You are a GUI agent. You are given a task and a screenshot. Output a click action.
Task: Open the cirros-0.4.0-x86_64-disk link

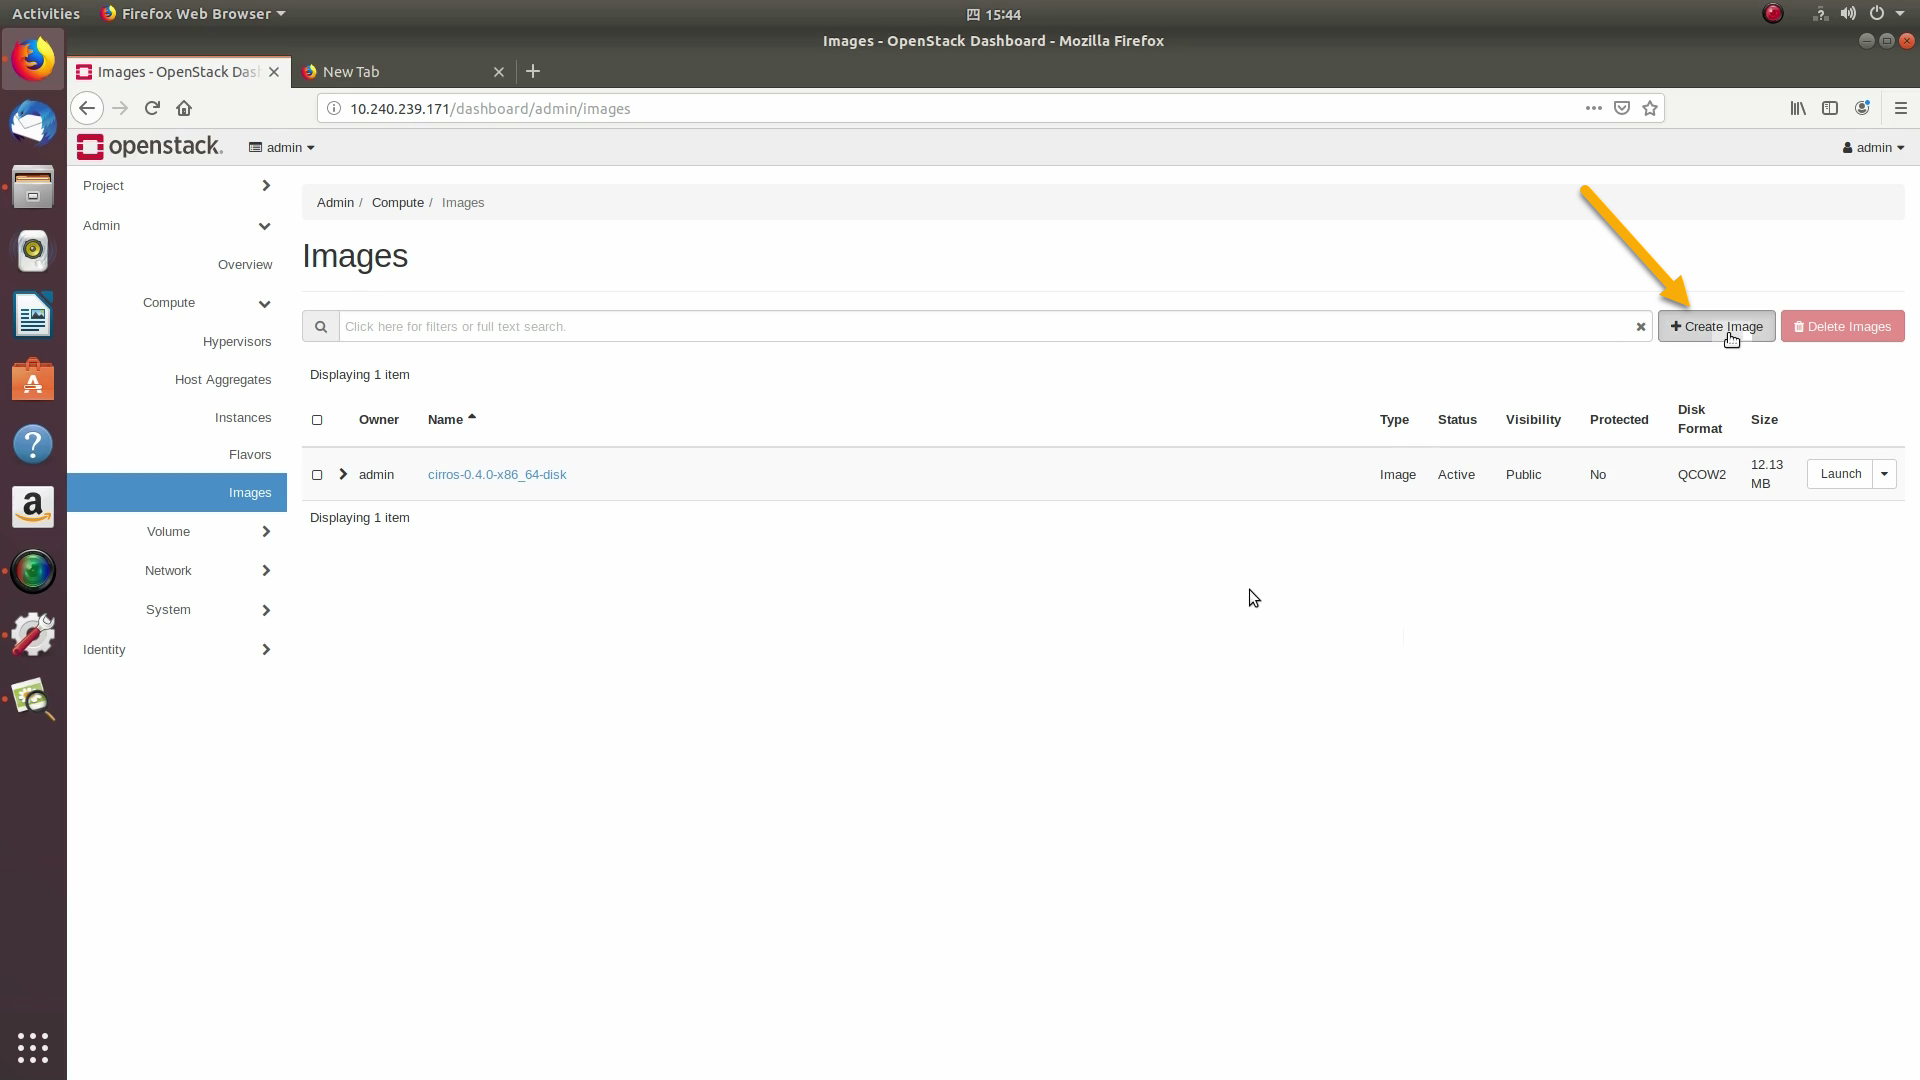(497, 475)
